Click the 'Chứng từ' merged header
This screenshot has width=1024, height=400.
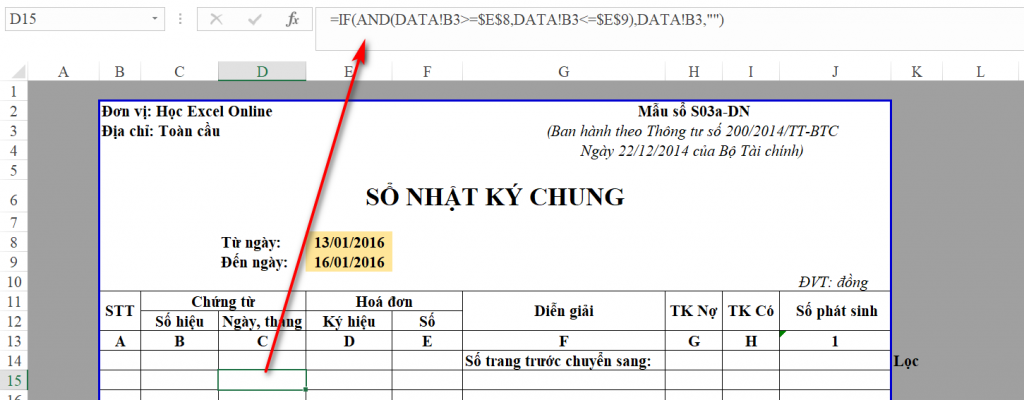click(x=223, y=301)
